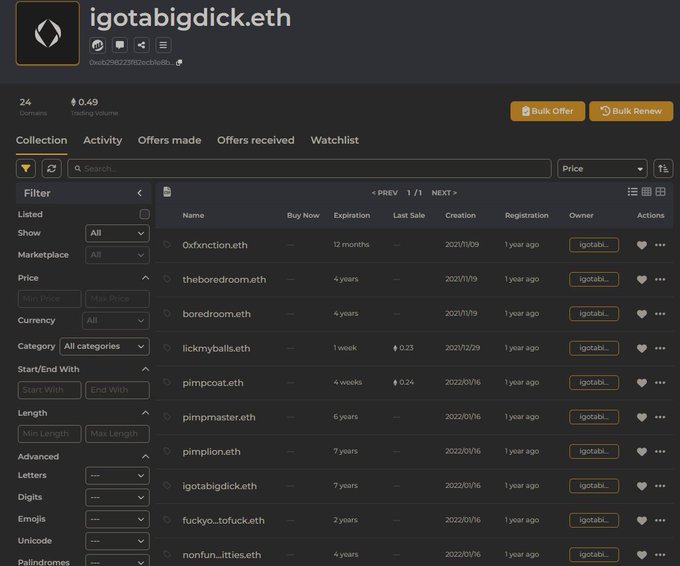Click the Bulk Renew button

631,111
